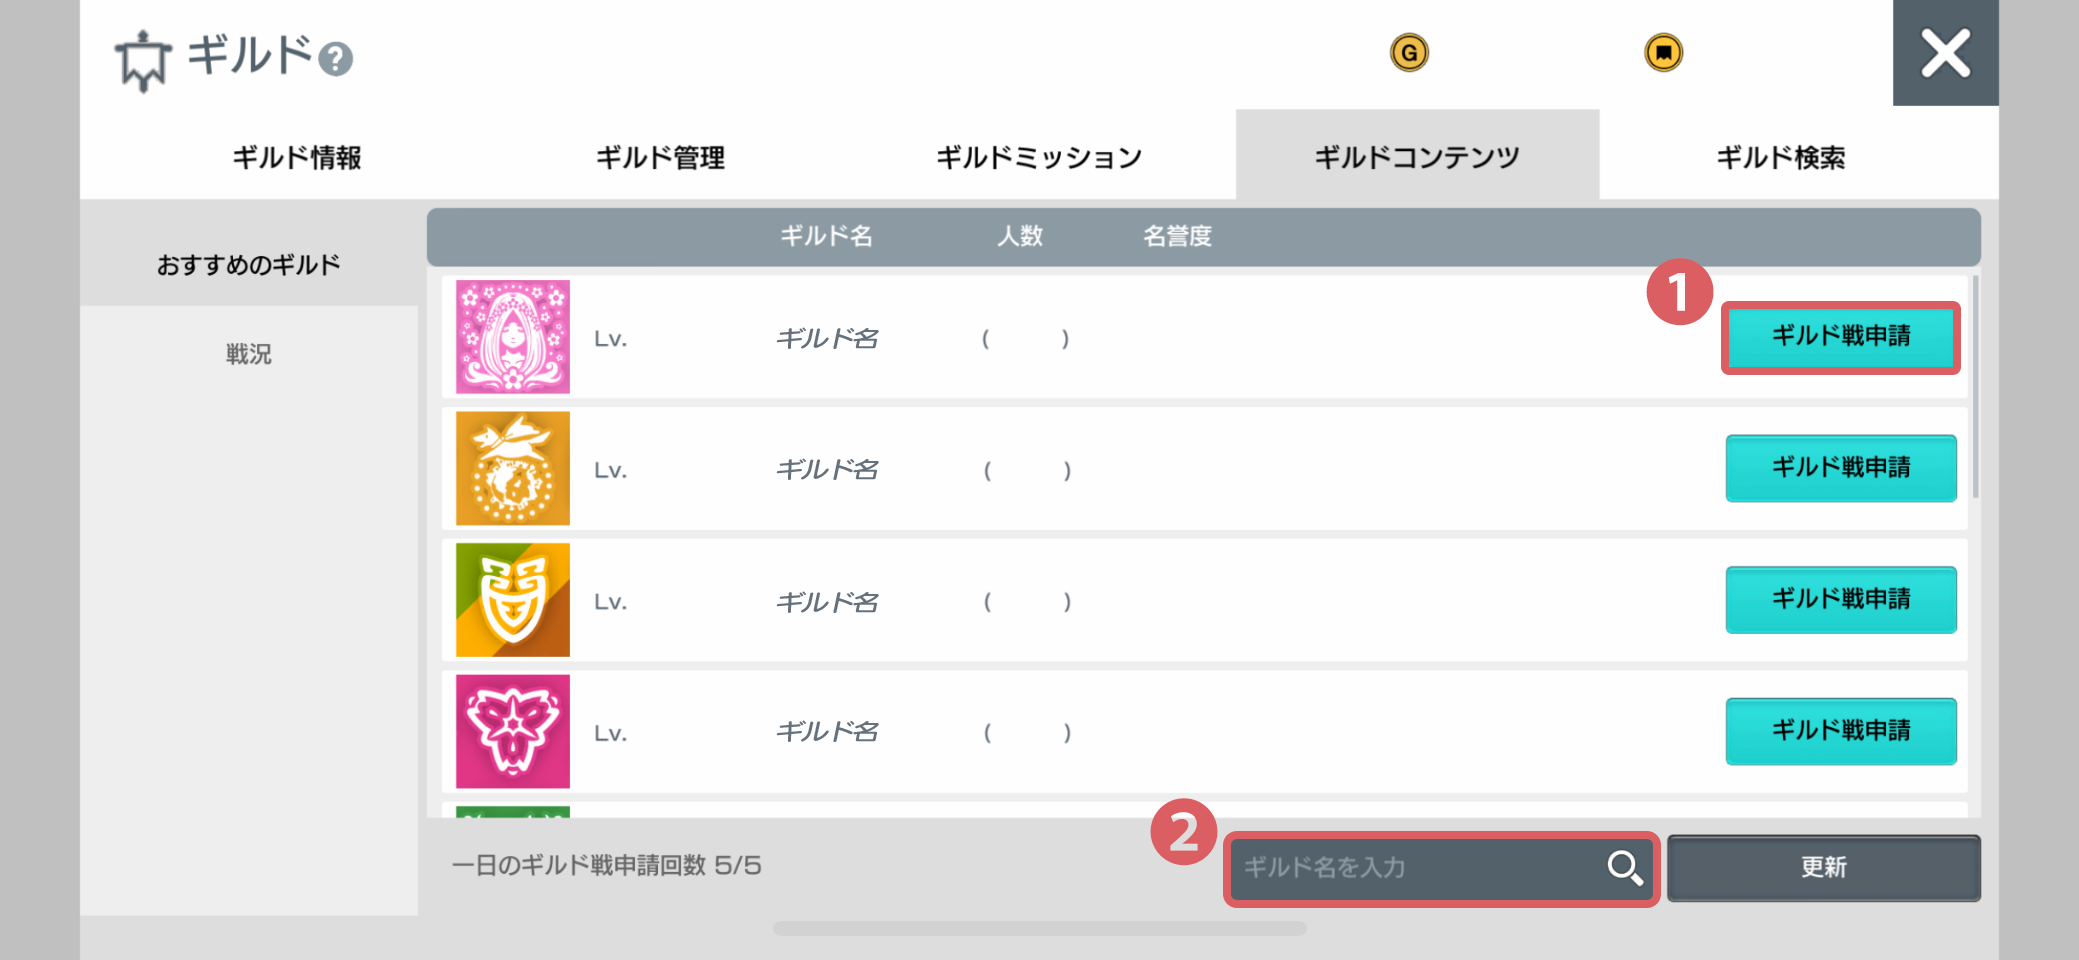Focus the ギルド名を入力 search field
This screenshot has width=2079, height=960.
(x=1440, y=867)
